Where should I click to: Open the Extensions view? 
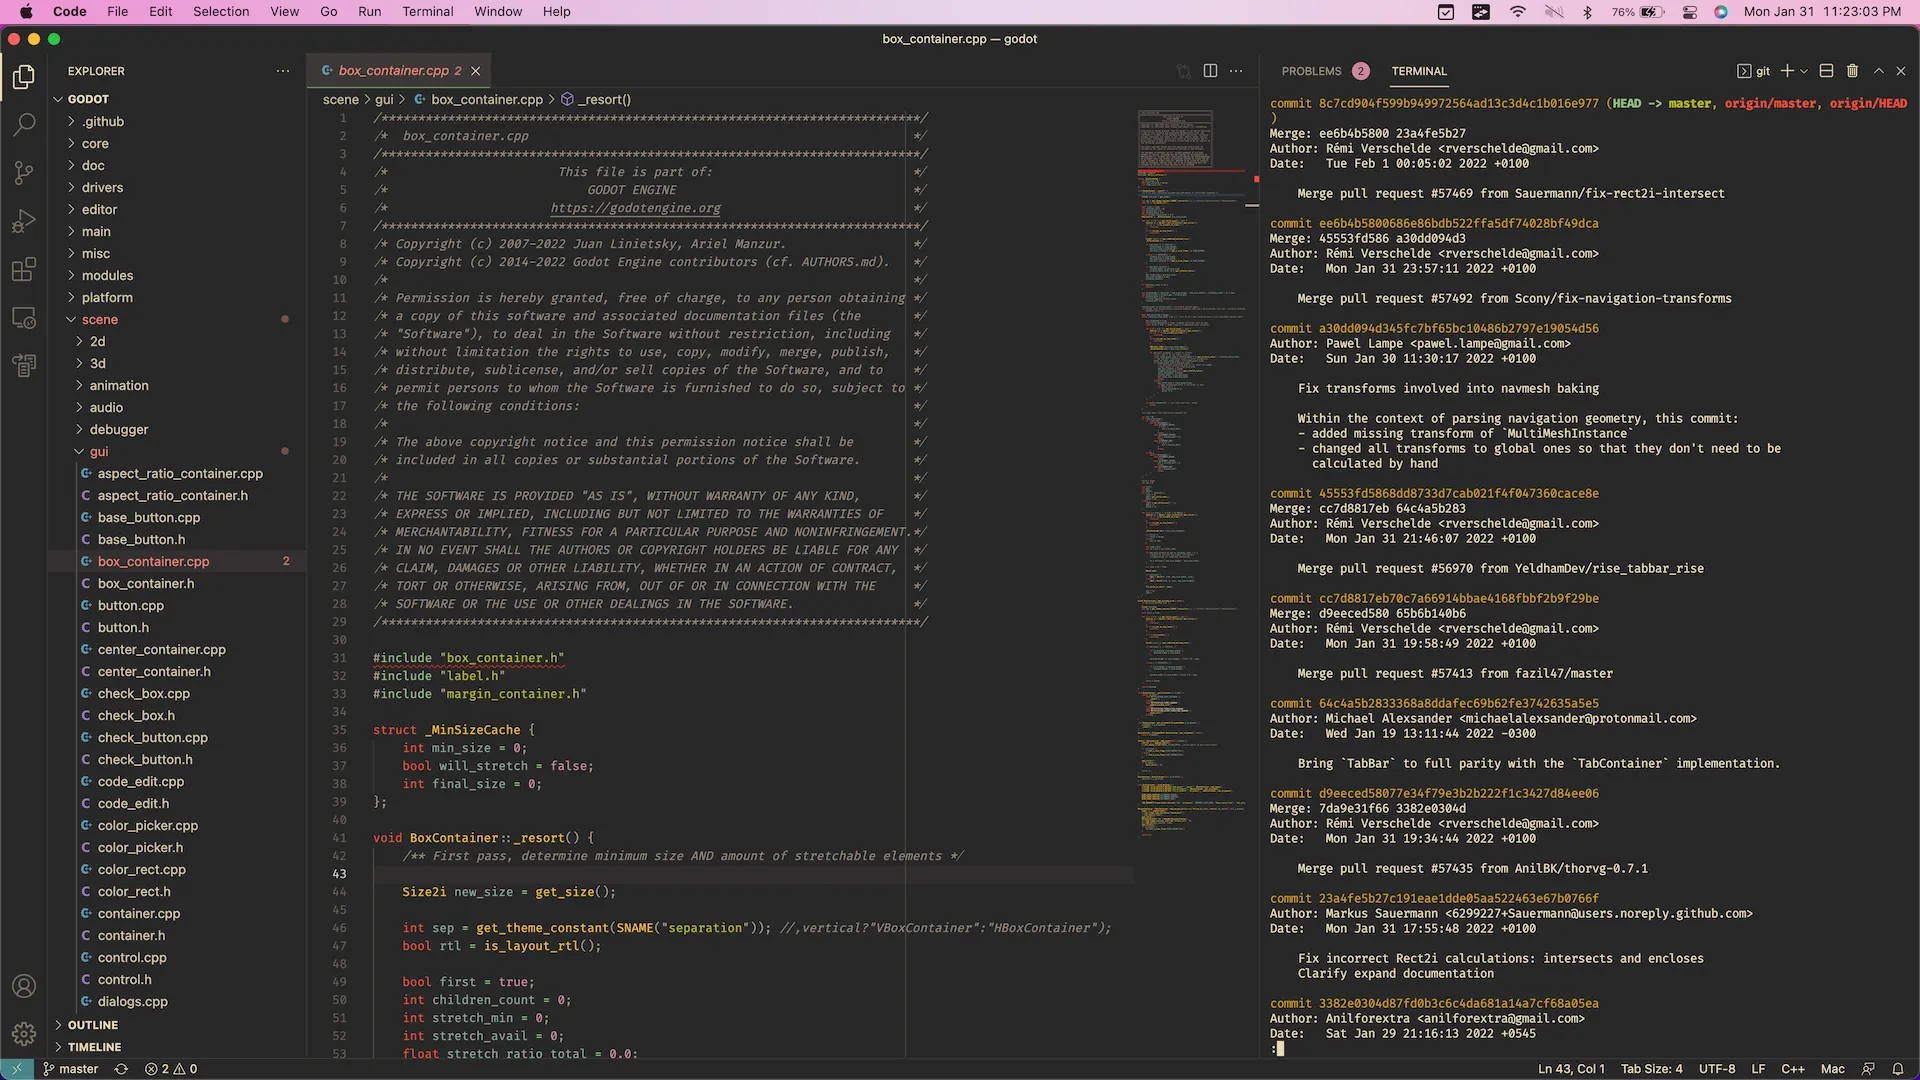pyautogui.click(x=24, y=269)
